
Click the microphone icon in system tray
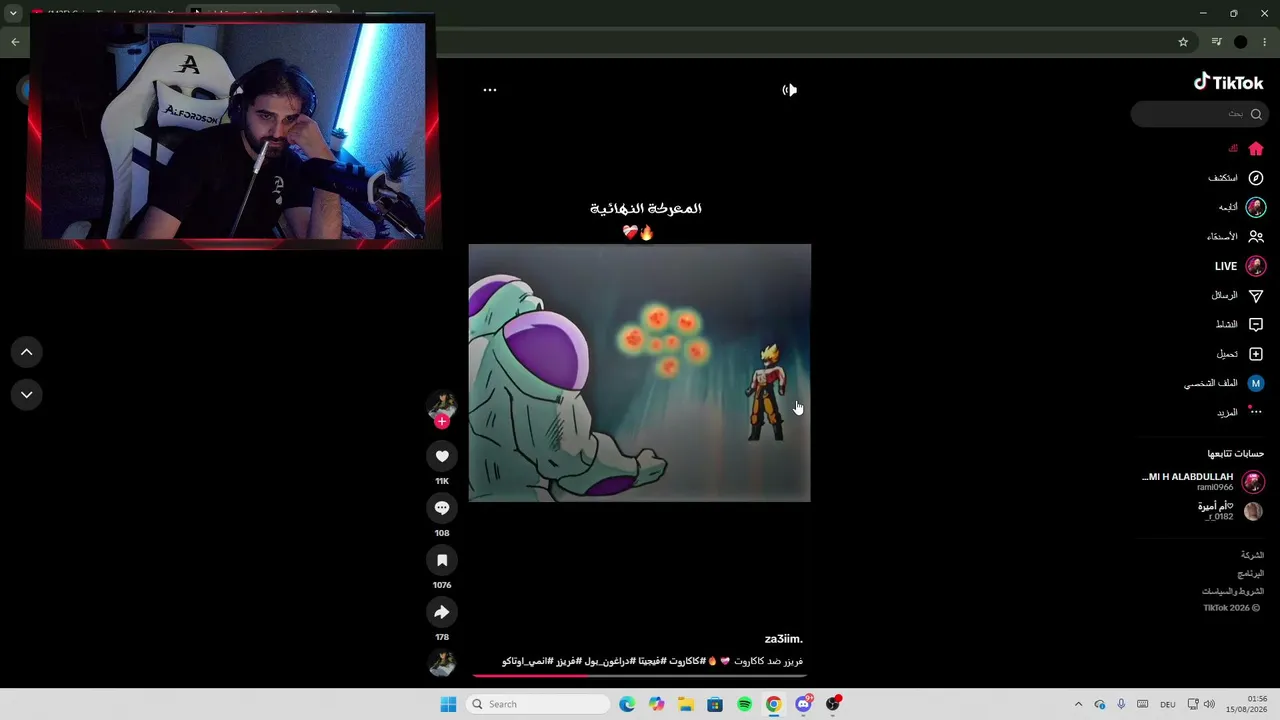[x=1121, y=704]
